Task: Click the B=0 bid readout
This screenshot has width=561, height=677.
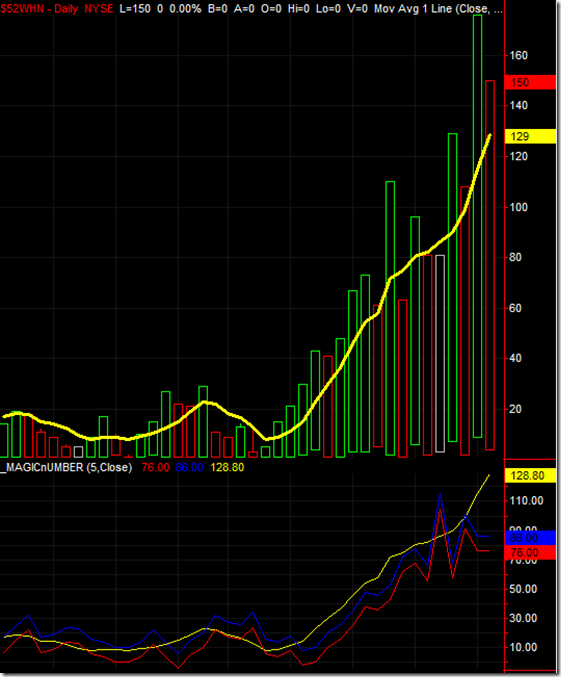Action: [218, 9]
